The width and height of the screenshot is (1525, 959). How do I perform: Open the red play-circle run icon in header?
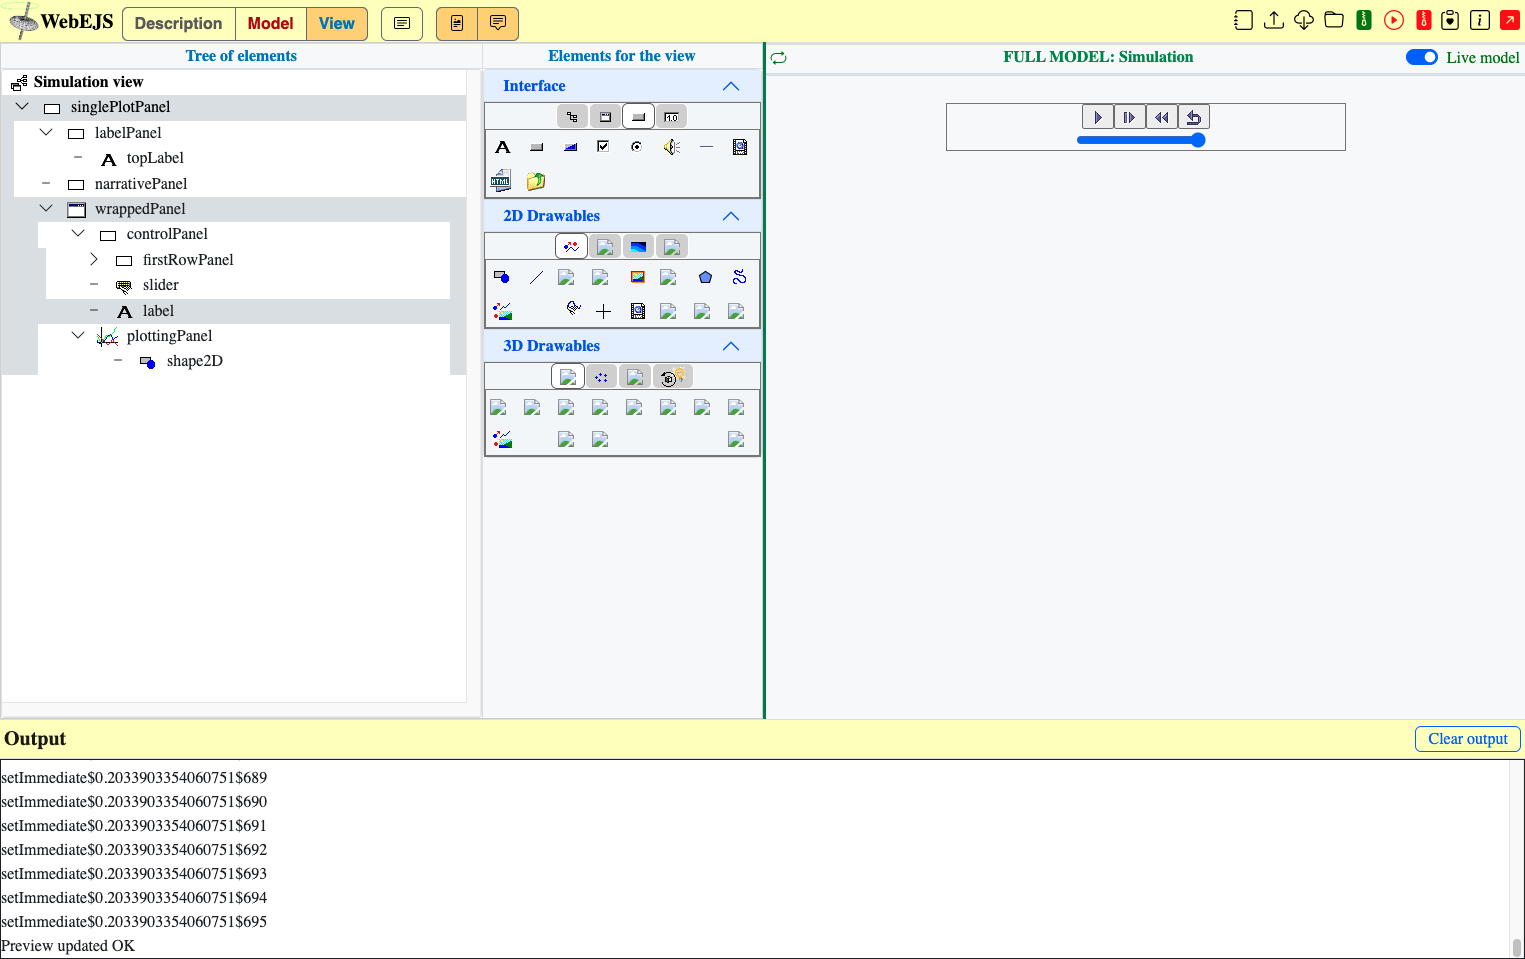click(x=1394, y=20)
